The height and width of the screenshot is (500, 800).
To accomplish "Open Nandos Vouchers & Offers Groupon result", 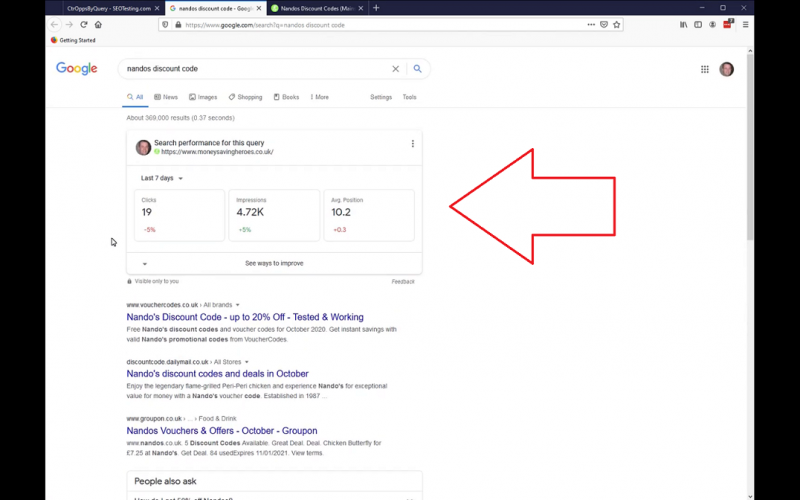I will (222, 431).
